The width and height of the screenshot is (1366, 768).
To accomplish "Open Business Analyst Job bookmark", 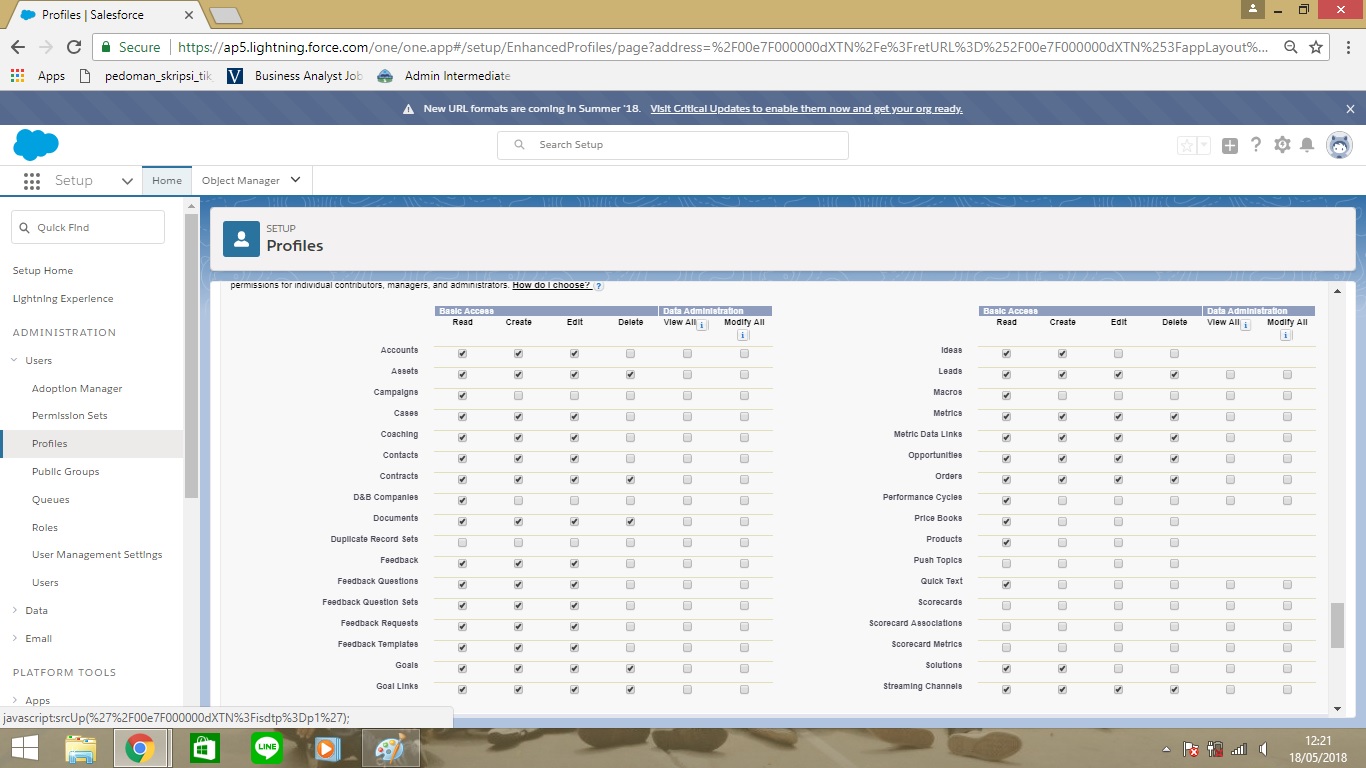I will 295,76.
